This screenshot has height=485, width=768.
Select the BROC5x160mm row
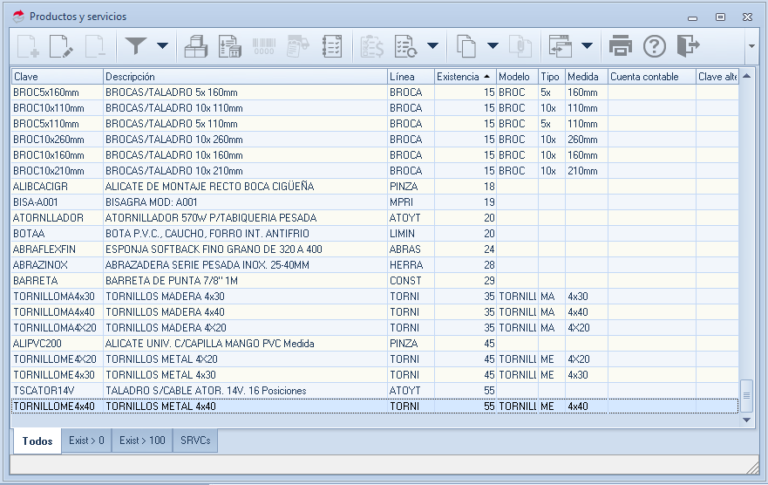click(x=375, y=93)
